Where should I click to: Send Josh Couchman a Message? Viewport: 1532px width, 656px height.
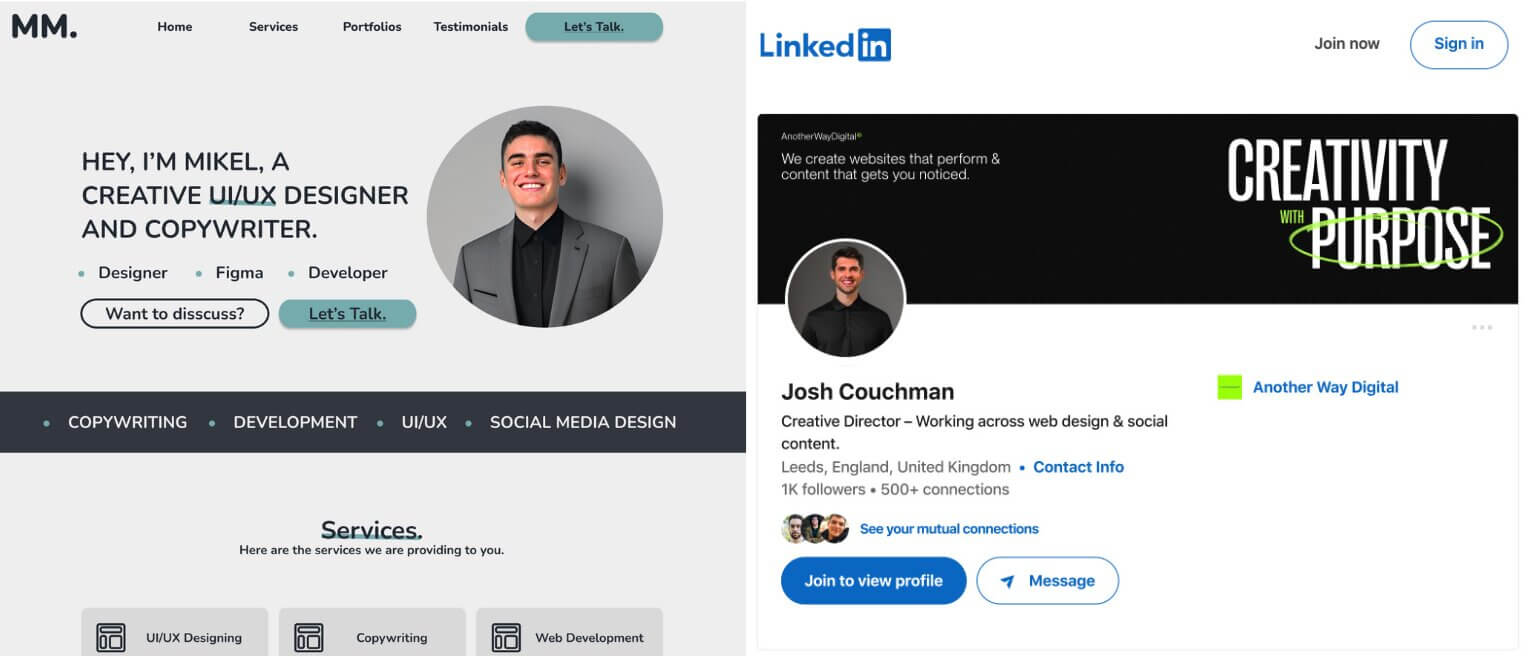pos(1048,580)
